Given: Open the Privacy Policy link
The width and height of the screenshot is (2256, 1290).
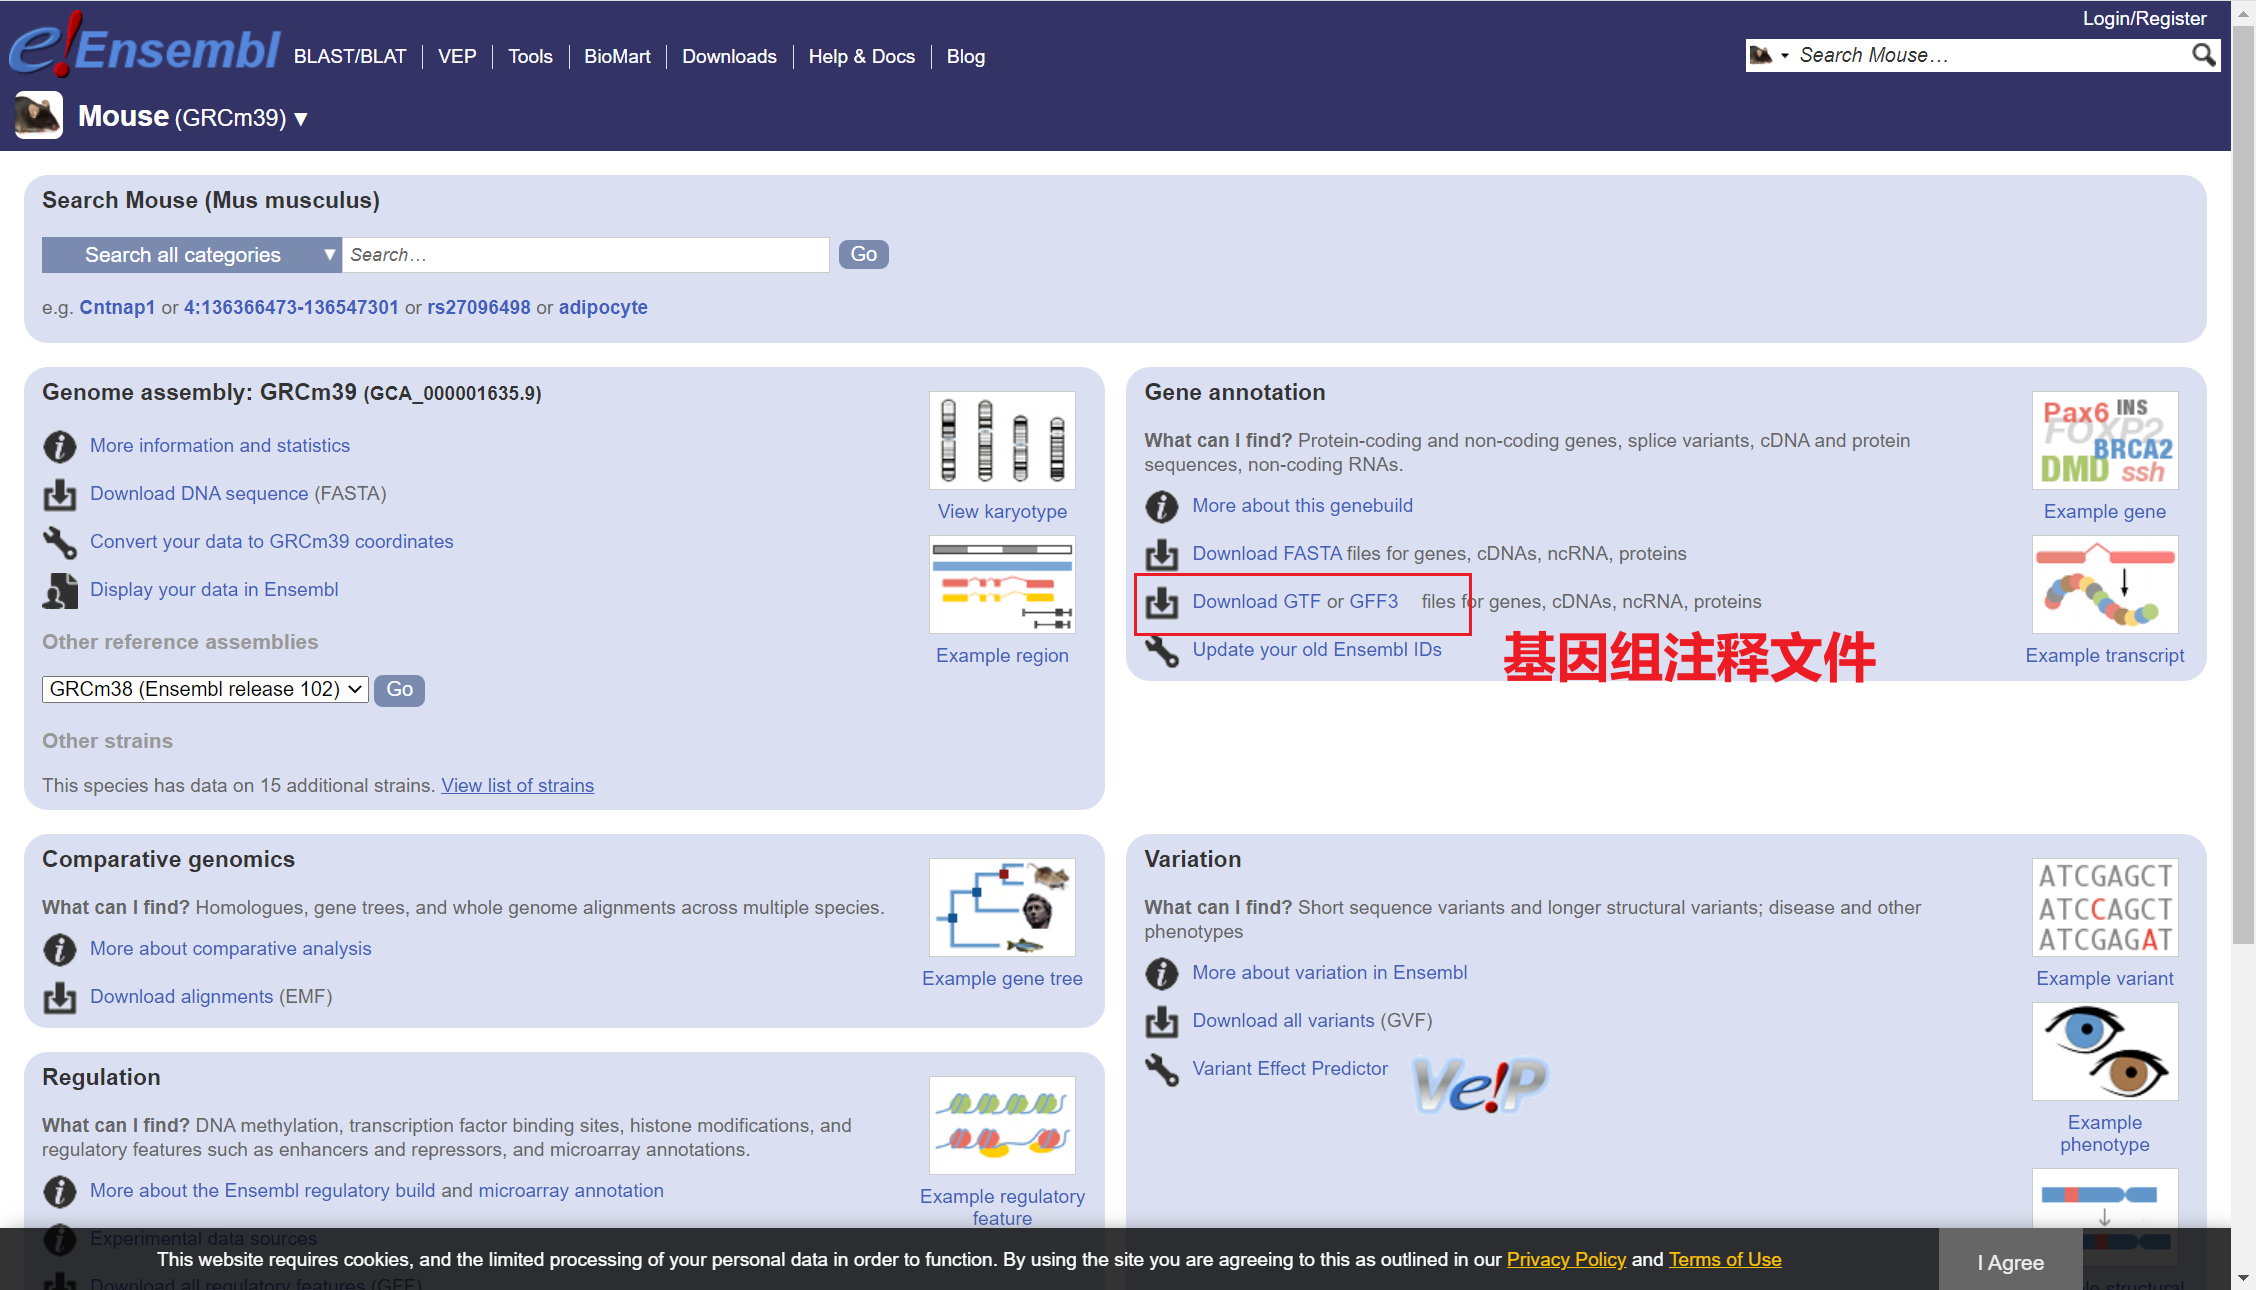Looking at the screenshot, I should [1566, 1259].
